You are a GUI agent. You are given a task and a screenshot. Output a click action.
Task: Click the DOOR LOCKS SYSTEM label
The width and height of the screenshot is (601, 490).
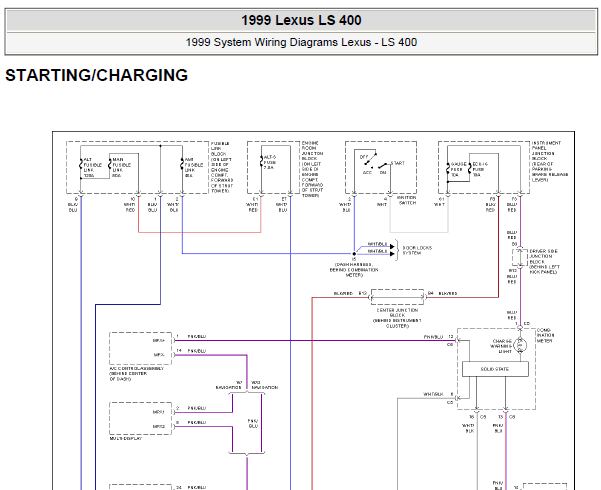(x=417, y=250)
